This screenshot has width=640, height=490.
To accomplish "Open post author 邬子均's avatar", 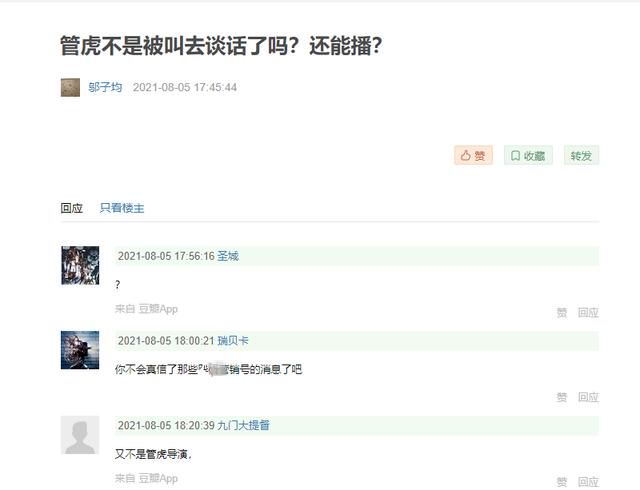I will click(x=70, y=87).
